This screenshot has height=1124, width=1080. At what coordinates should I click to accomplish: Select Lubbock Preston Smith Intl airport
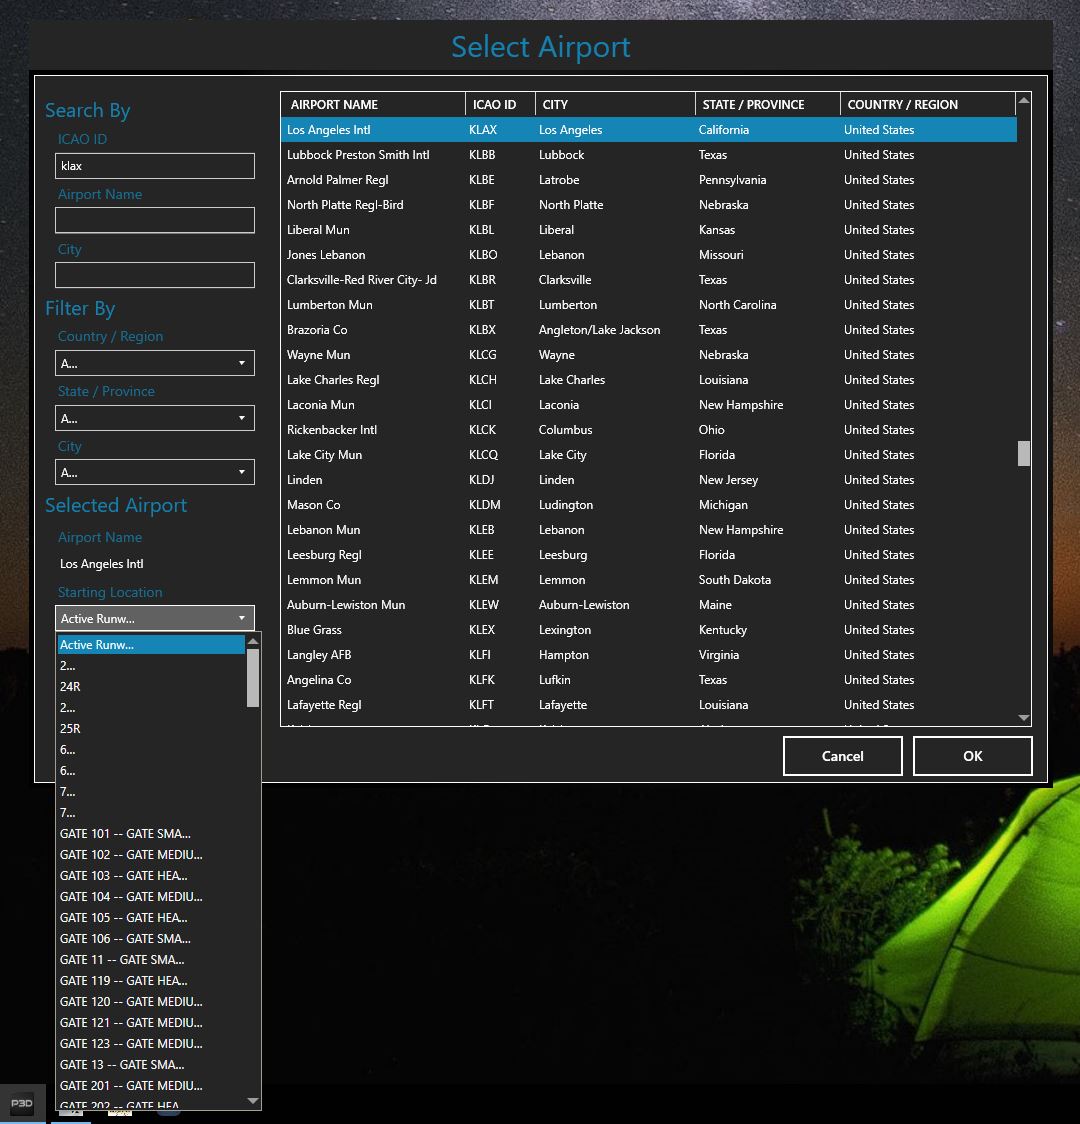click(649, 155)
